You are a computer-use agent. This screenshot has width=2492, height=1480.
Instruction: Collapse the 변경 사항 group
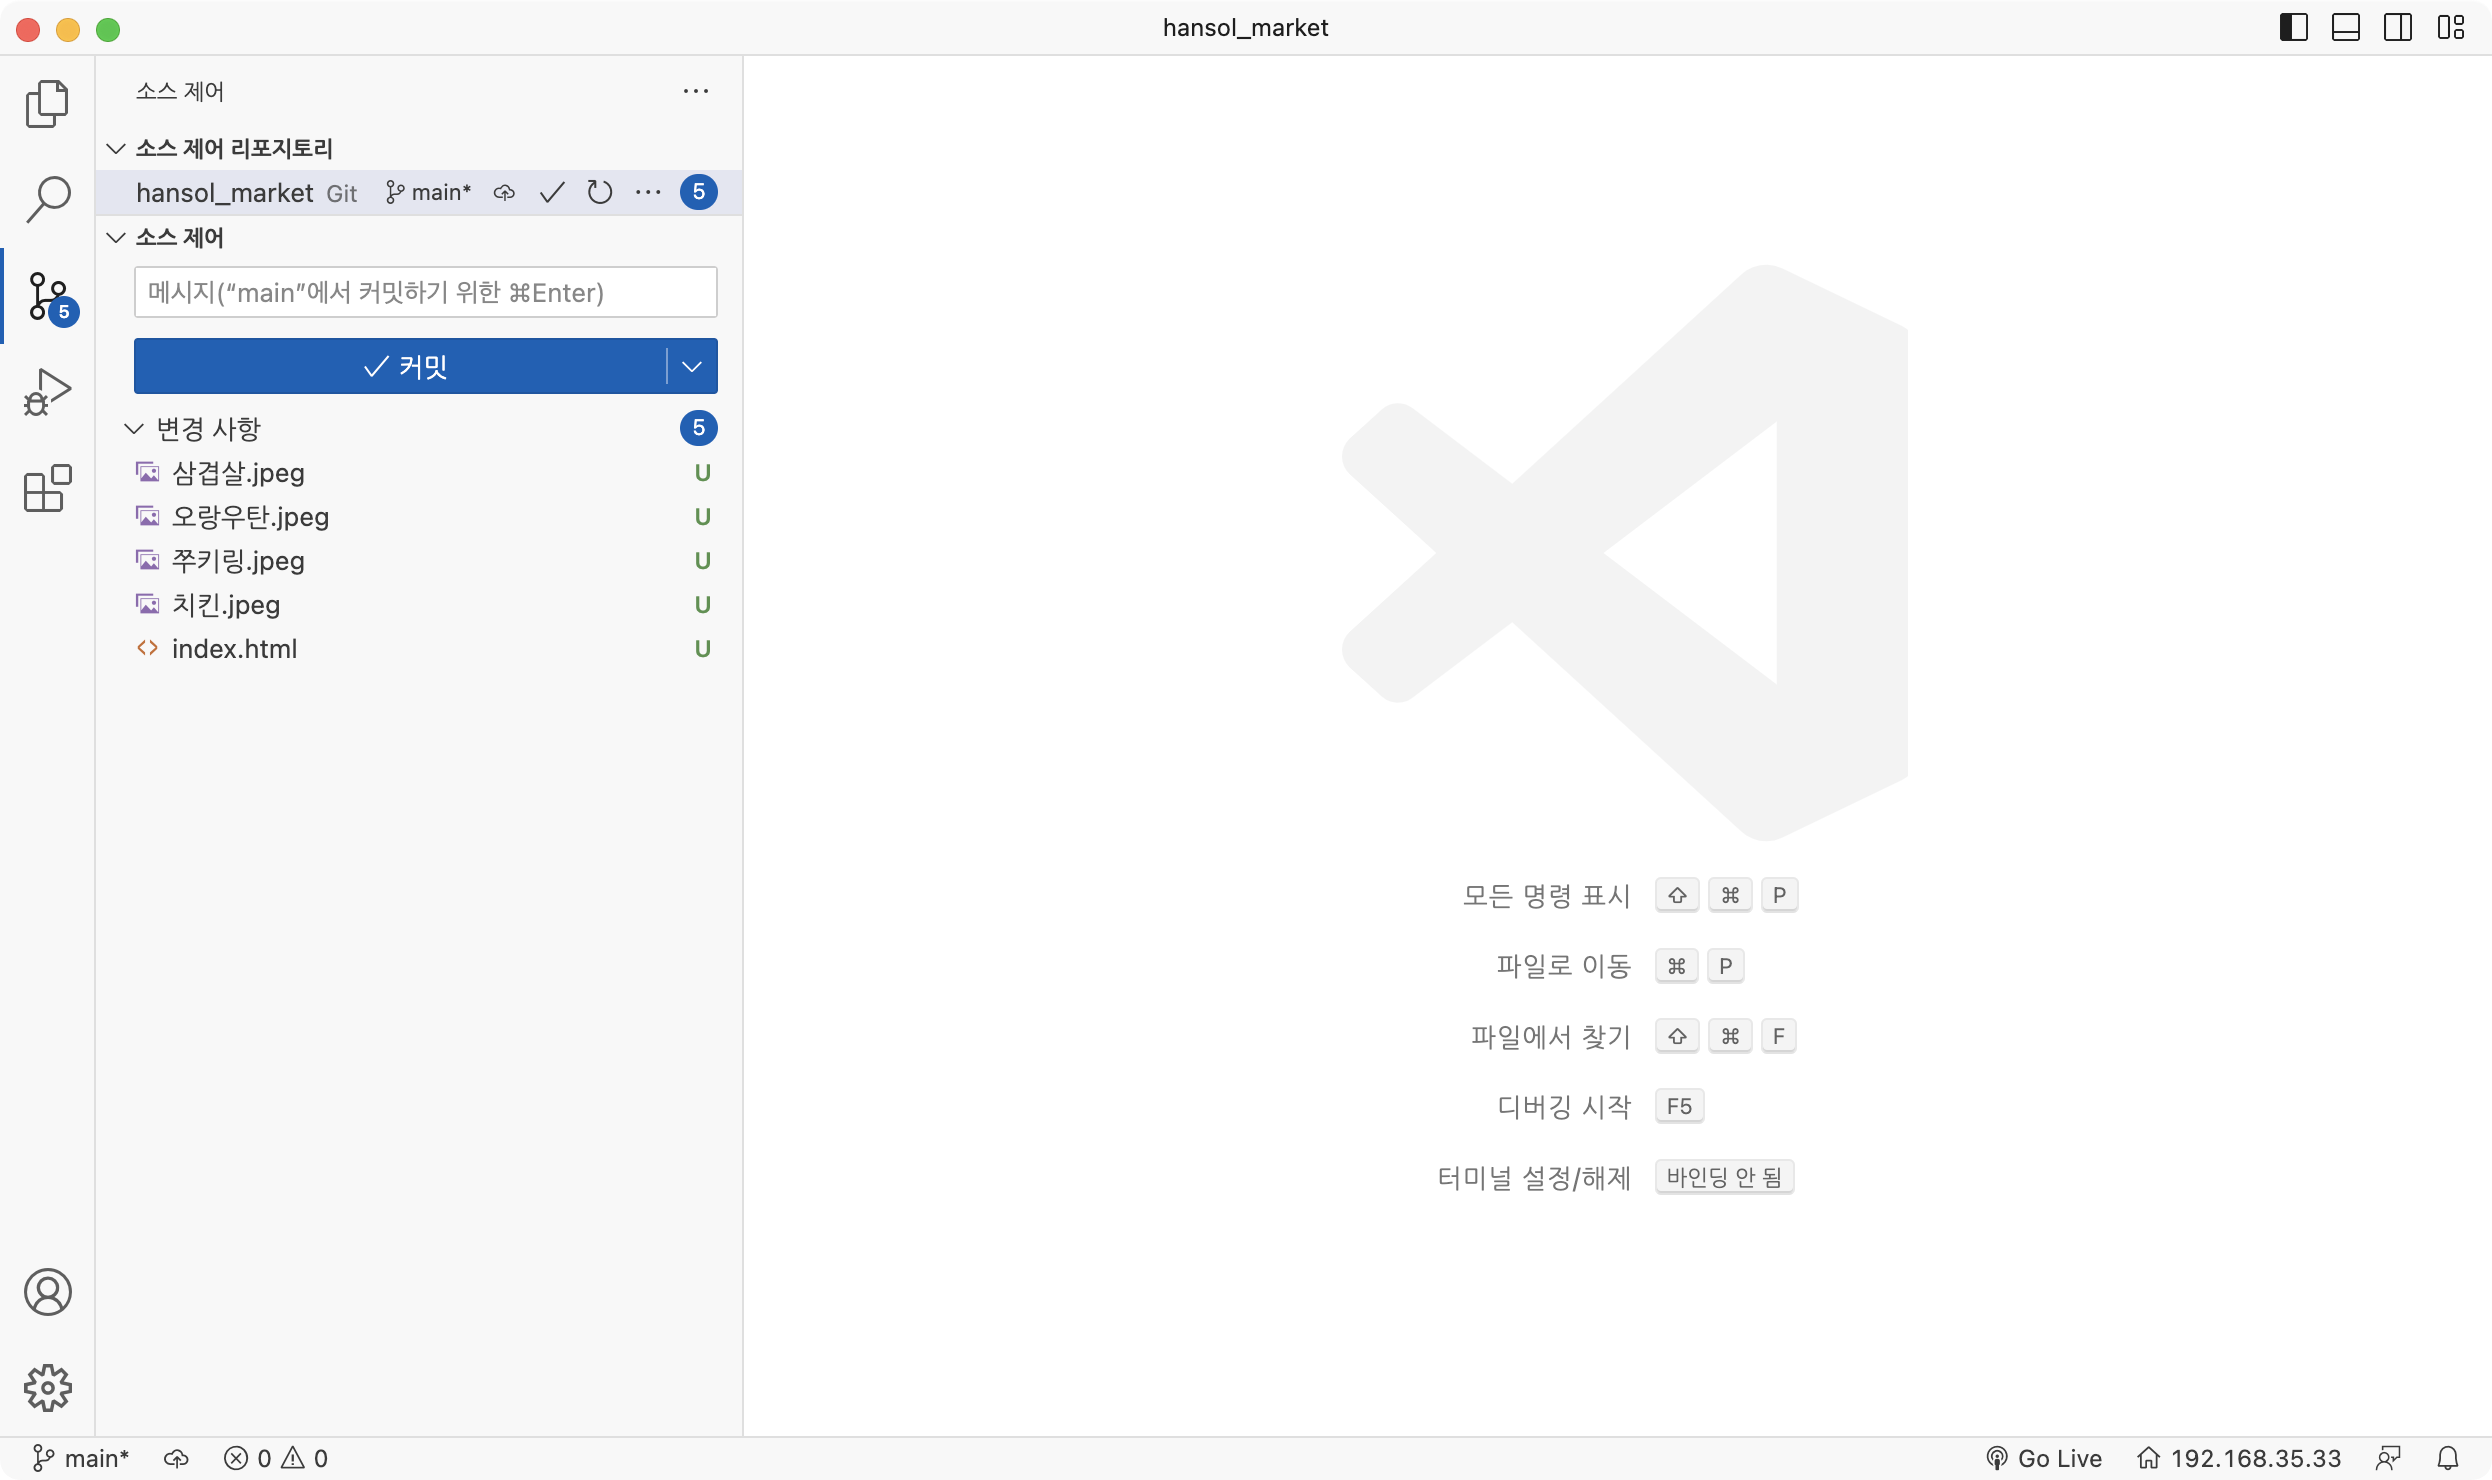tap(133, 428)
